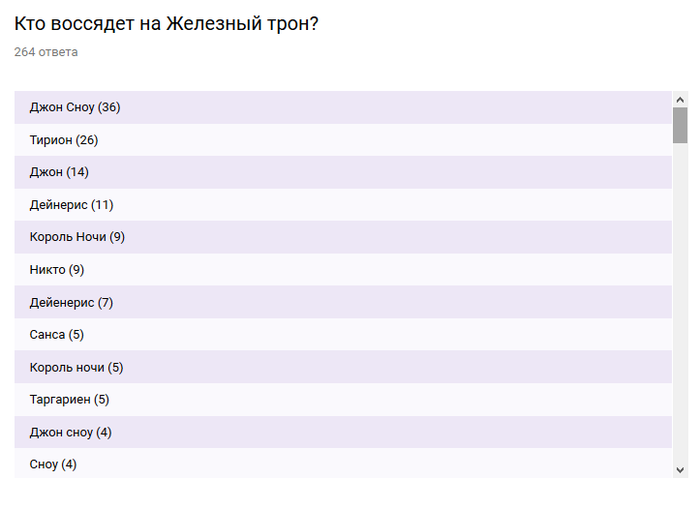Click the scrollbar down arrow
The height and width of the screenshot is (509, 700).
(680, 469)
